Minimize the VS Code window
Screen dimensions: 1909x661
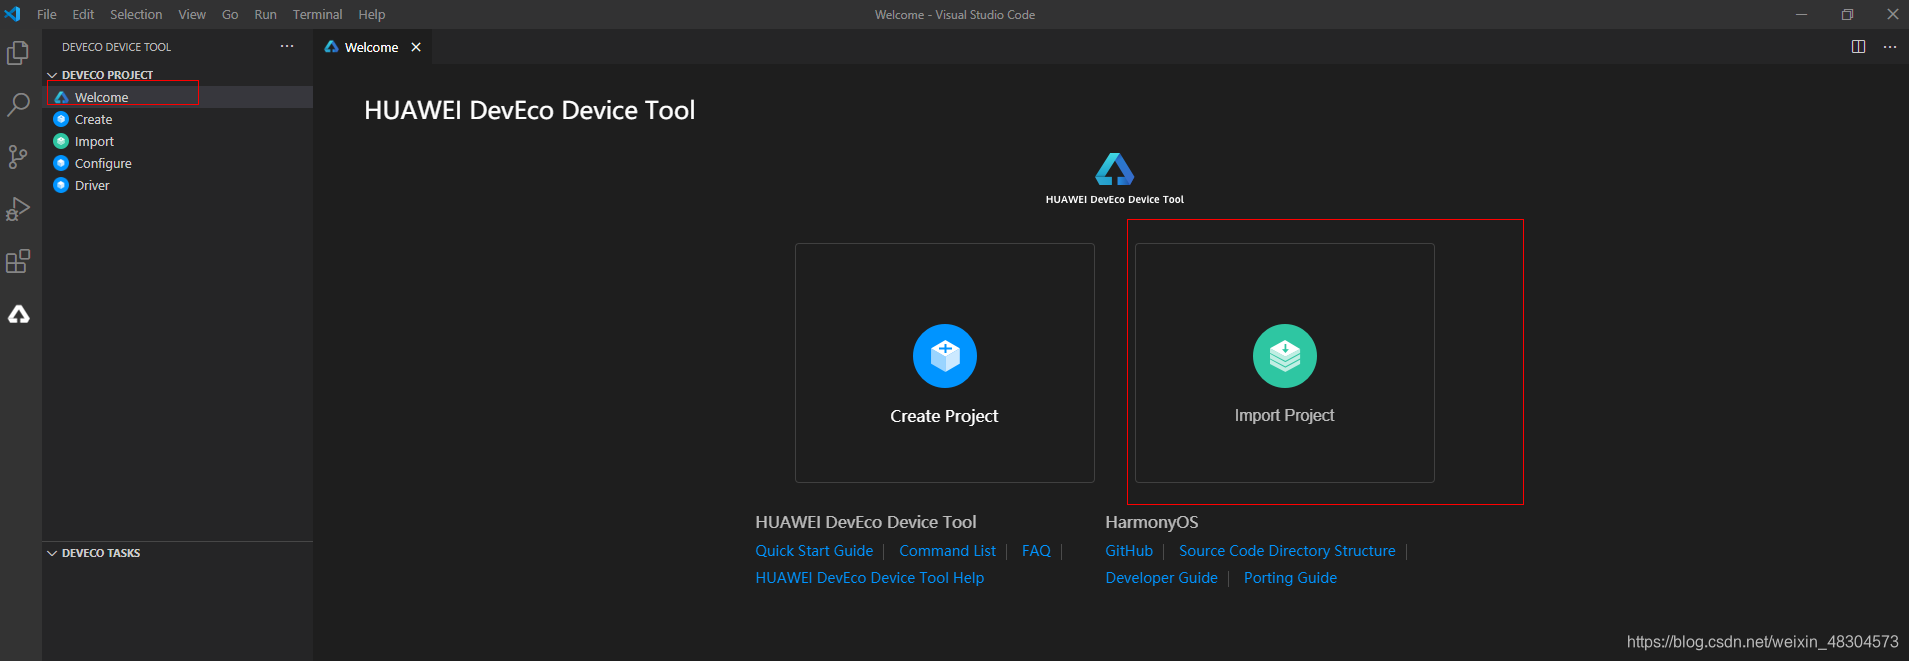click(1801, 14)
